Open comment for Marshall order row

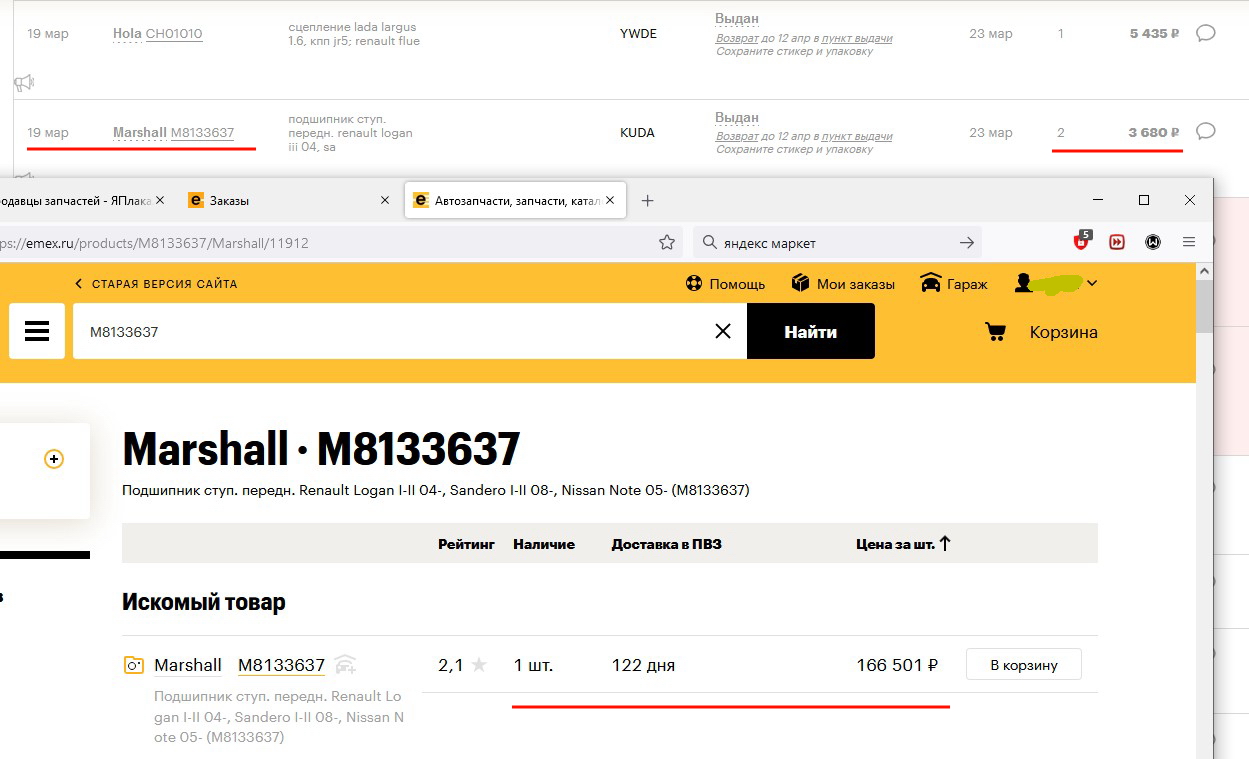point(1206,131)
